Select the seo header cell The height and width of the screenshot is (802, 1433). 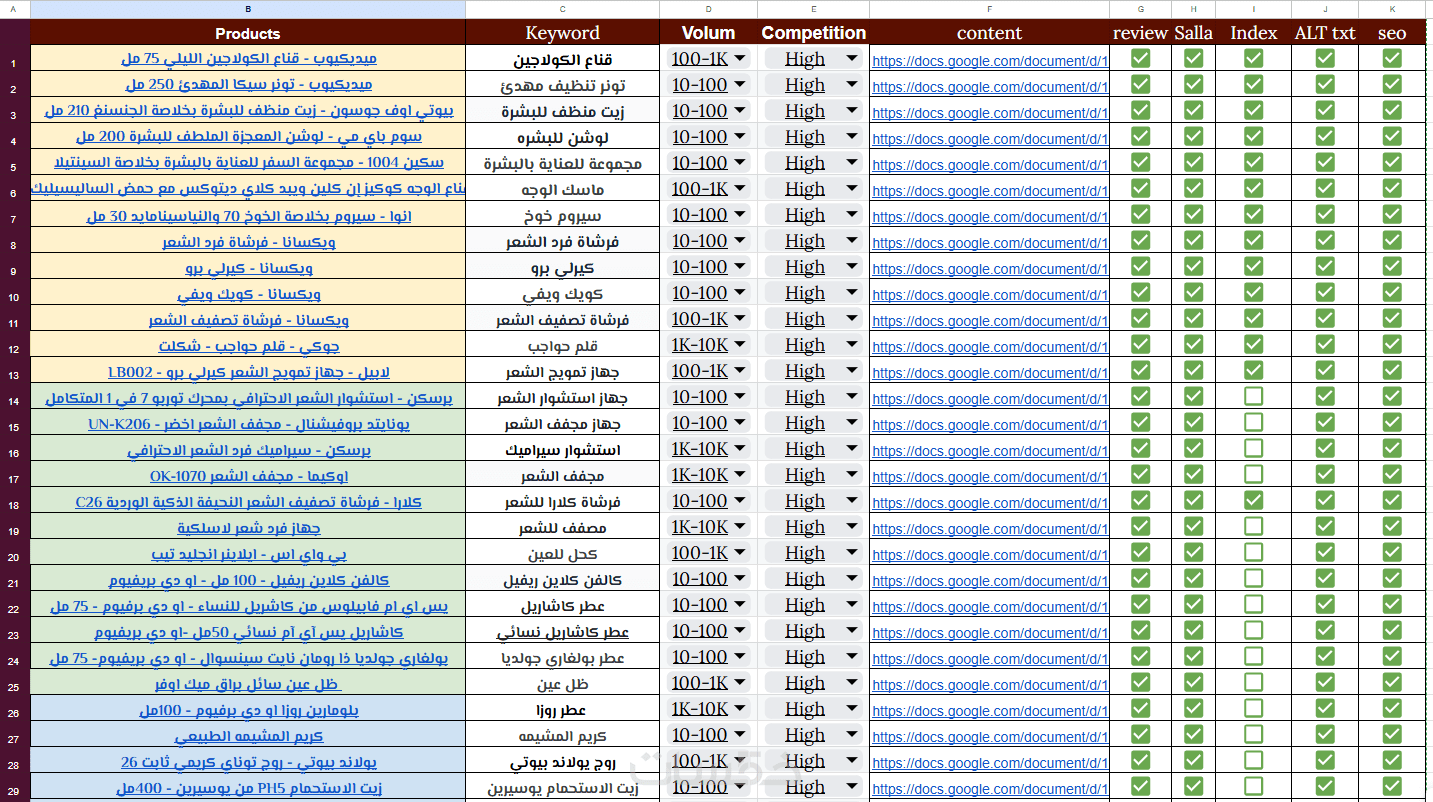click(x=1392, y=33)
